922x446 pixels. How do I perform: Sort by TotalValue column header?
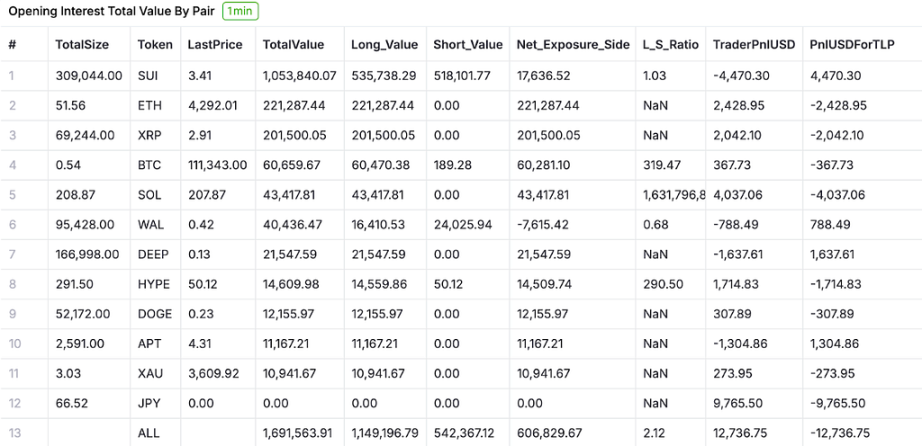coord(293,45)
